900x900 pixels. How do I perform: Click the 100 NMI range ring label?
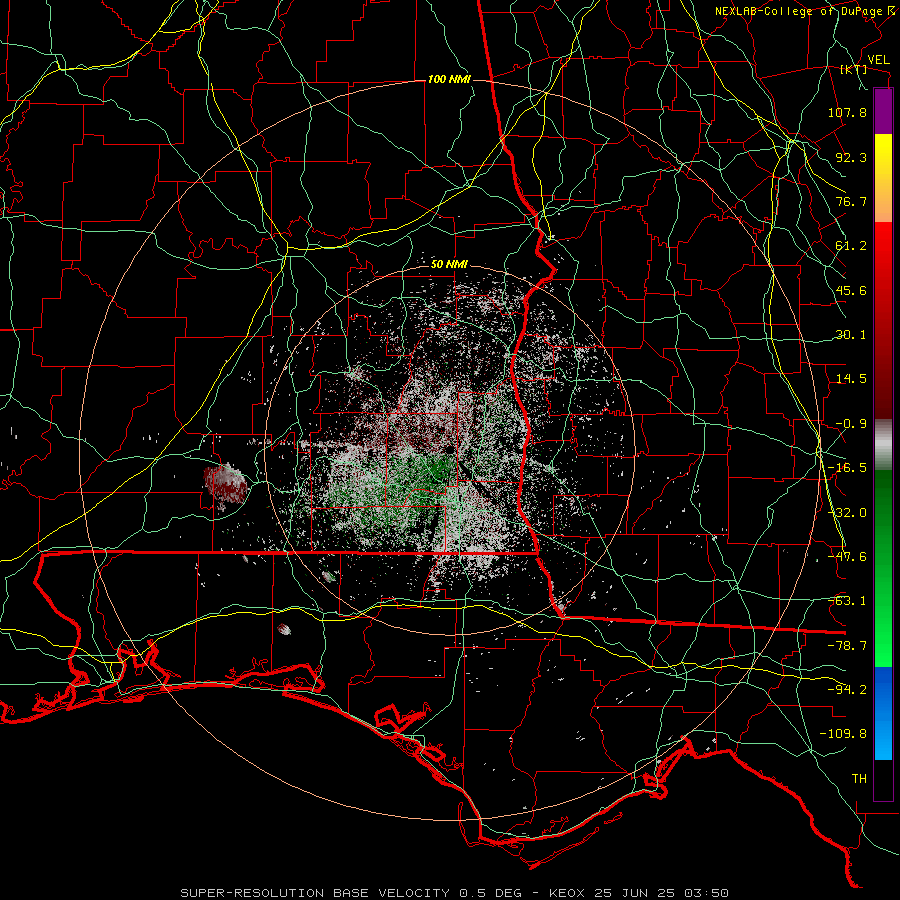(449, 79)
